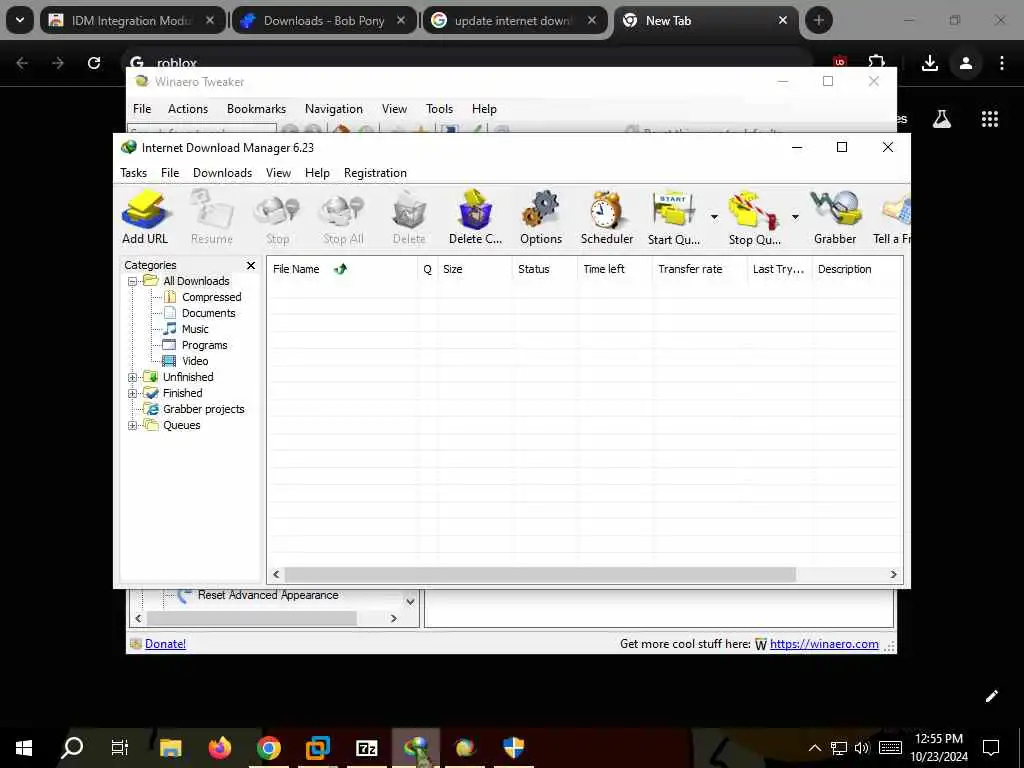This screenshot has height=768, width=1024.
Task: Open Start Queue dropdown arrow
Action: [x=714, y=217]
